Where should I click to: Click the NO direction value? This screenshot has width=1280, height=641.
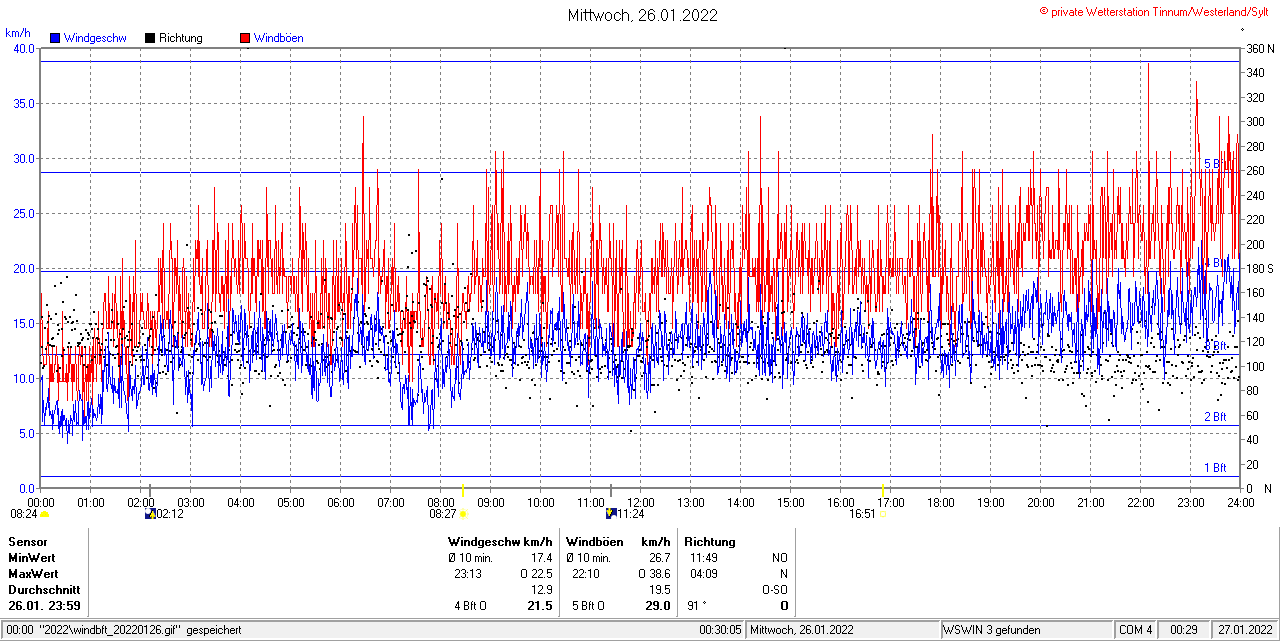[780, 558]
